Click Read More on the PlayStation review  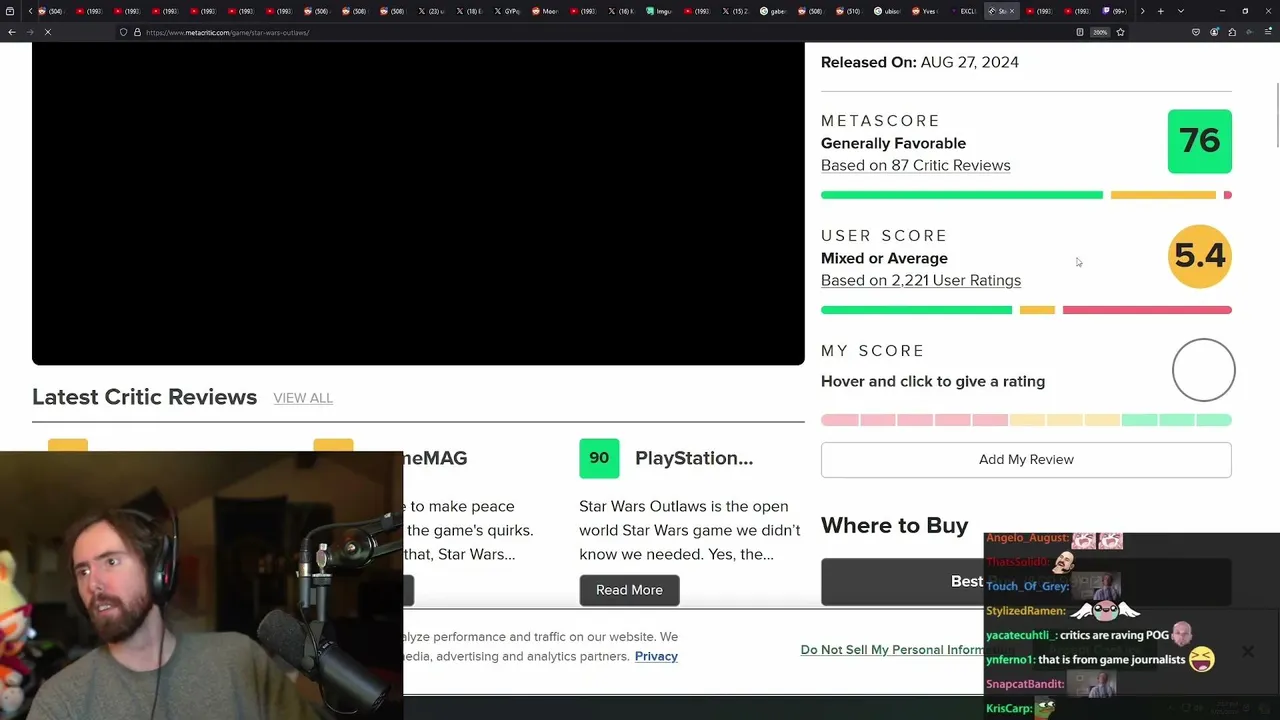pos(629,590)
